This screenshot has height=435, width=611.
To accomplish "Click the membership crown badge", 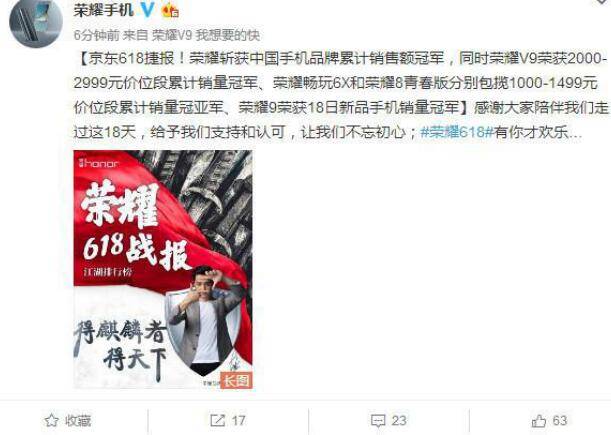I will [170, 11].
